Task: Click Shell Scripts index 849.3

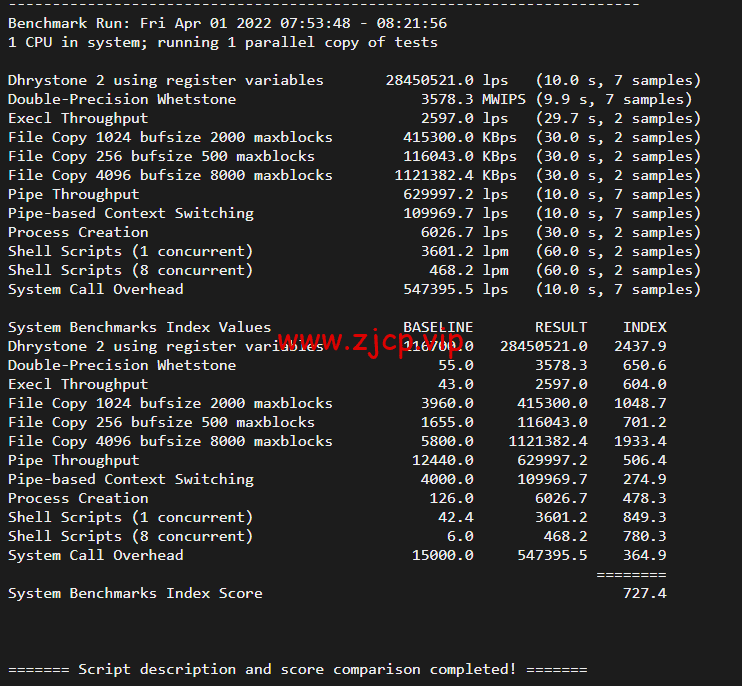Action: [x=645, y=517]
